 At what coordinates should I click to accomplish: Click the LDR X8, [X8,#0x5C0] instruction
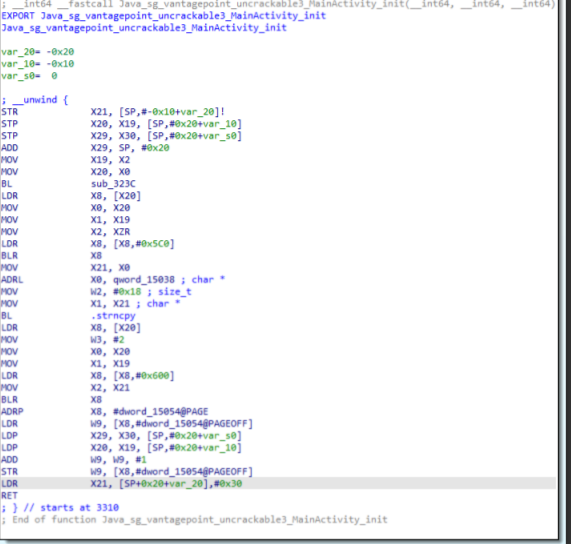click(x=88, y=244)
